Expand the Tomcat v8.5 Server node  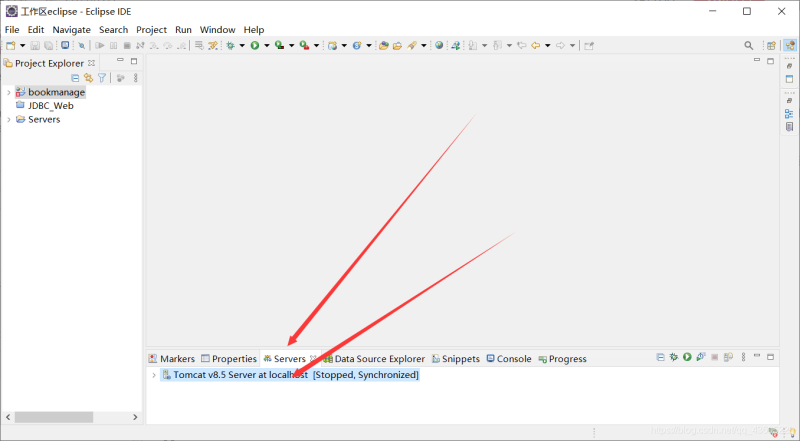(x=154, y=375)
